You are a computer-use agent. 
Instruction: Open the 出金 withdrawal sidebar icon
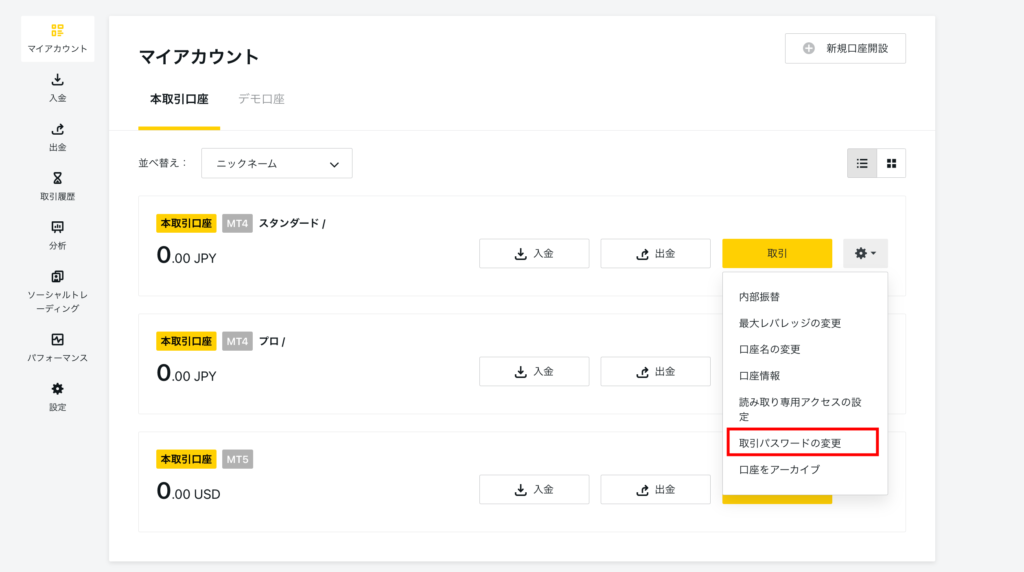click(x=57, y=137)
